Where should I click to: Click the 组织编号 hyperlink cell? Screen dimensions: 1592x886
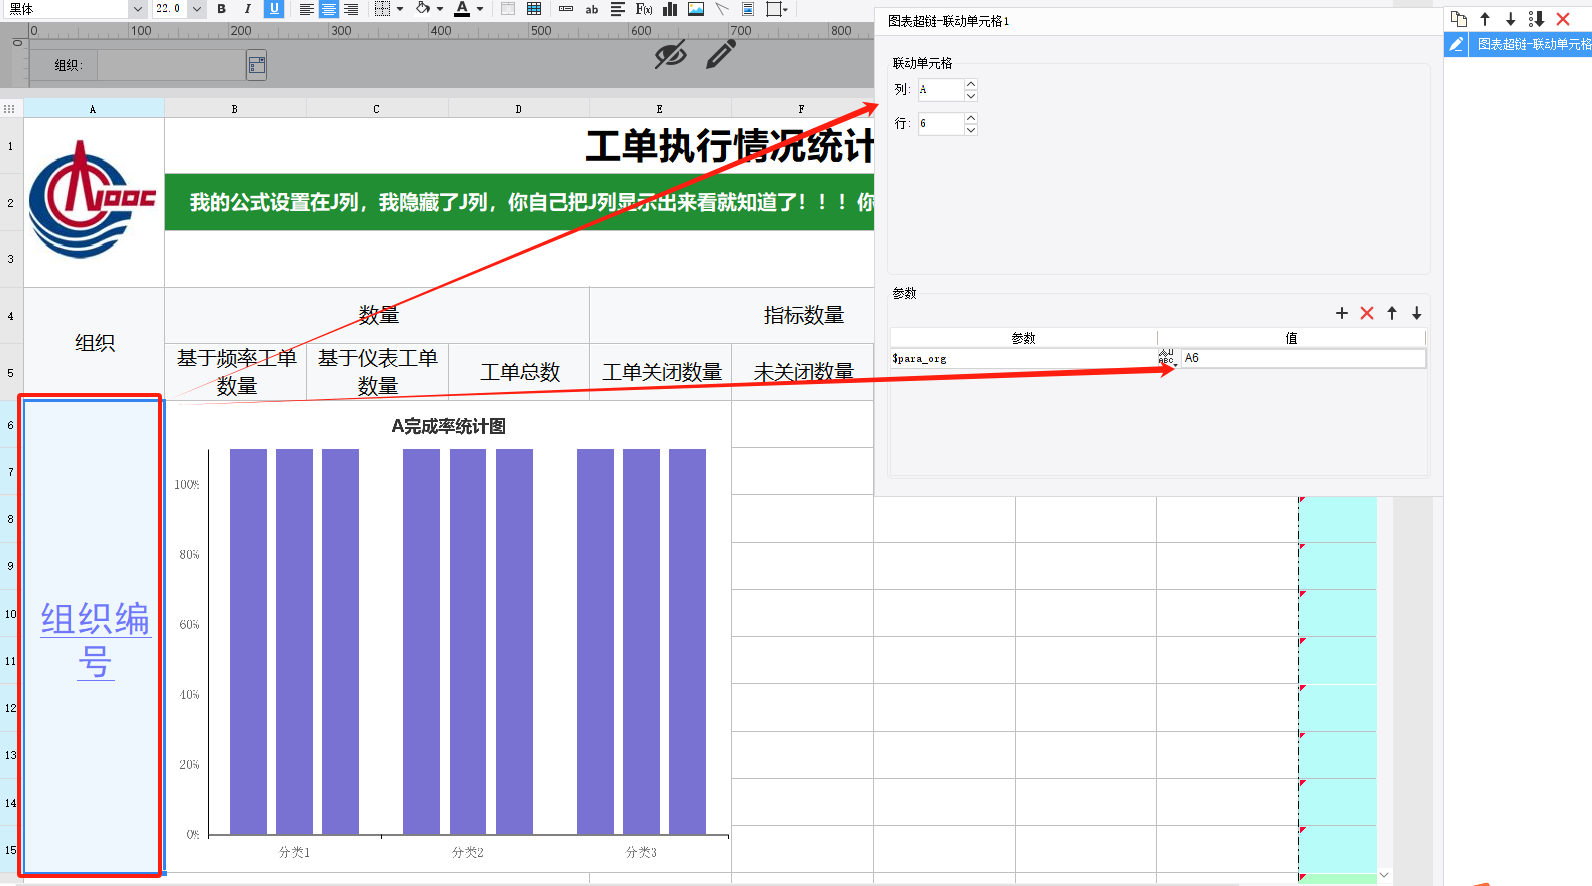pyautogui.click(x=93, y=637)
